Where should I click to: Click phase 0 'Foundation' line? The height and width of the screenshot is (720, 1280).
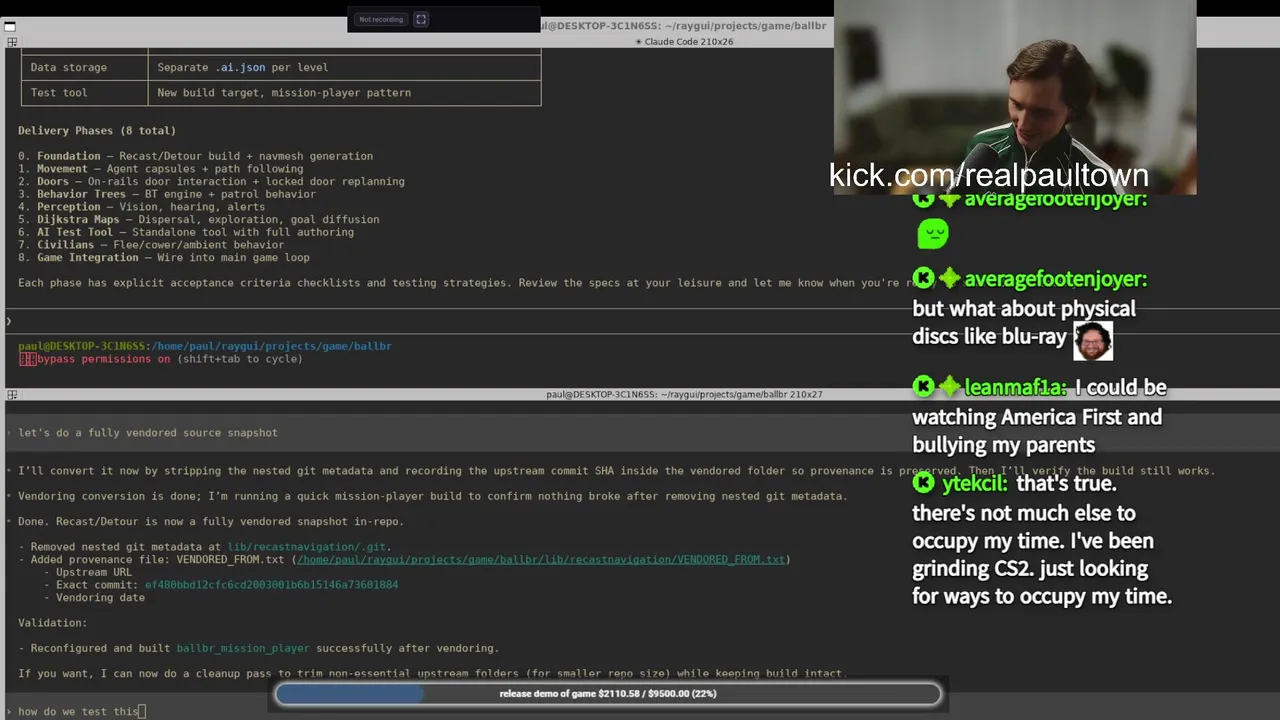[x=195, y=156]
